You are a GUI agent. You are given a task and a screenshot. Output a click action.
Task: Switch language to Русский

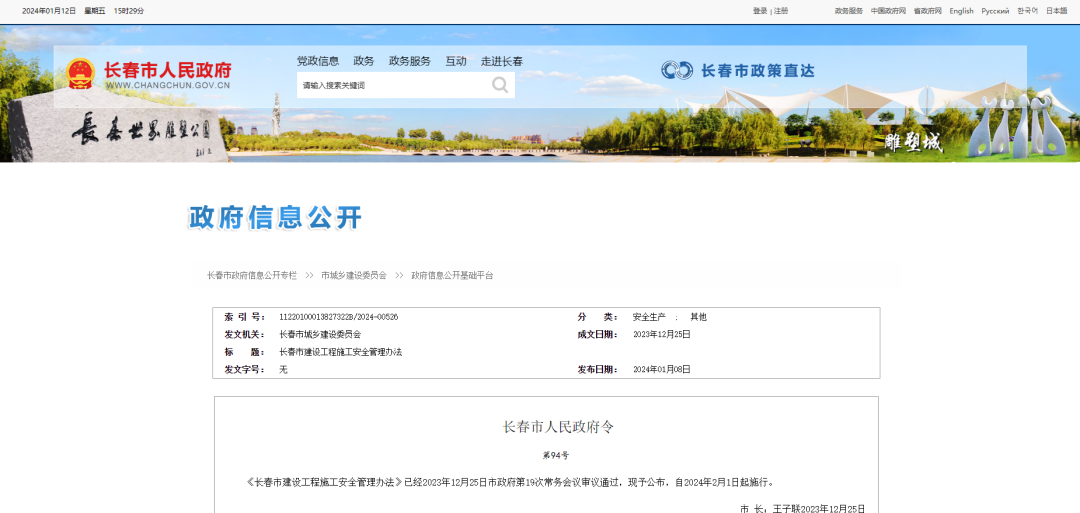(x=995, y=11)
